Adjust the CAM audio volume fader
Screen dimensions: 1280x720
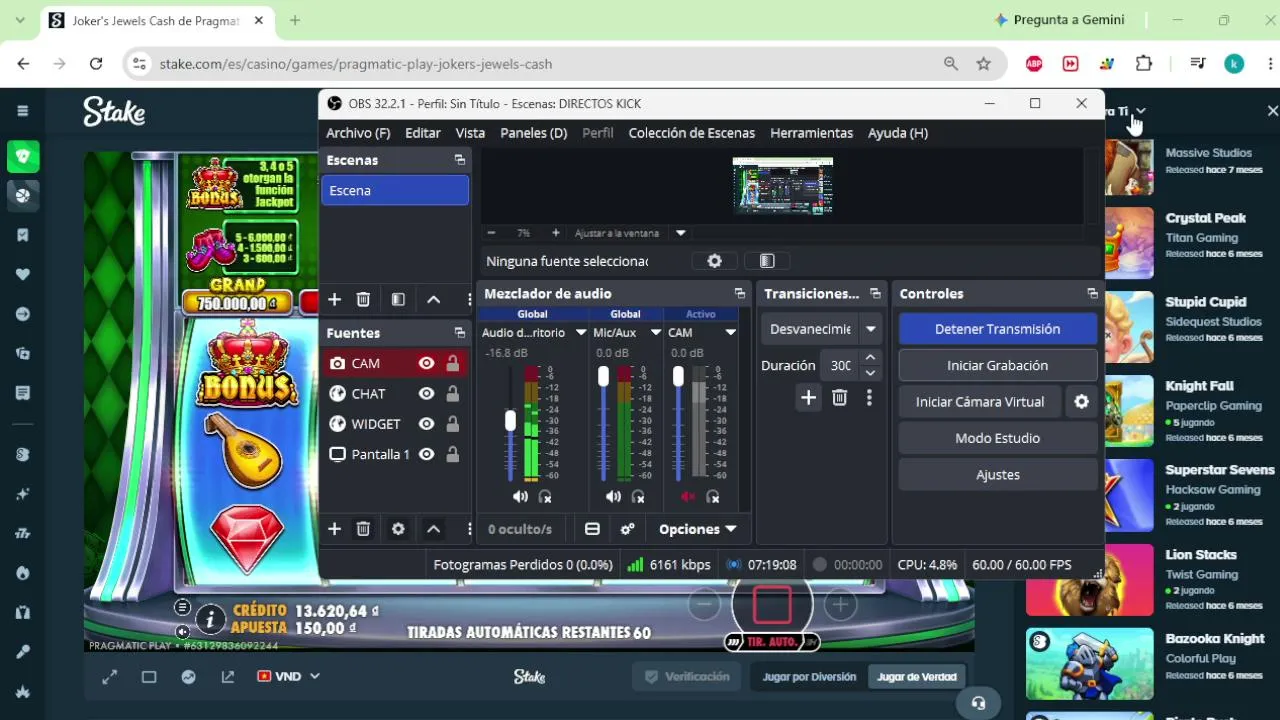(678, 376)
